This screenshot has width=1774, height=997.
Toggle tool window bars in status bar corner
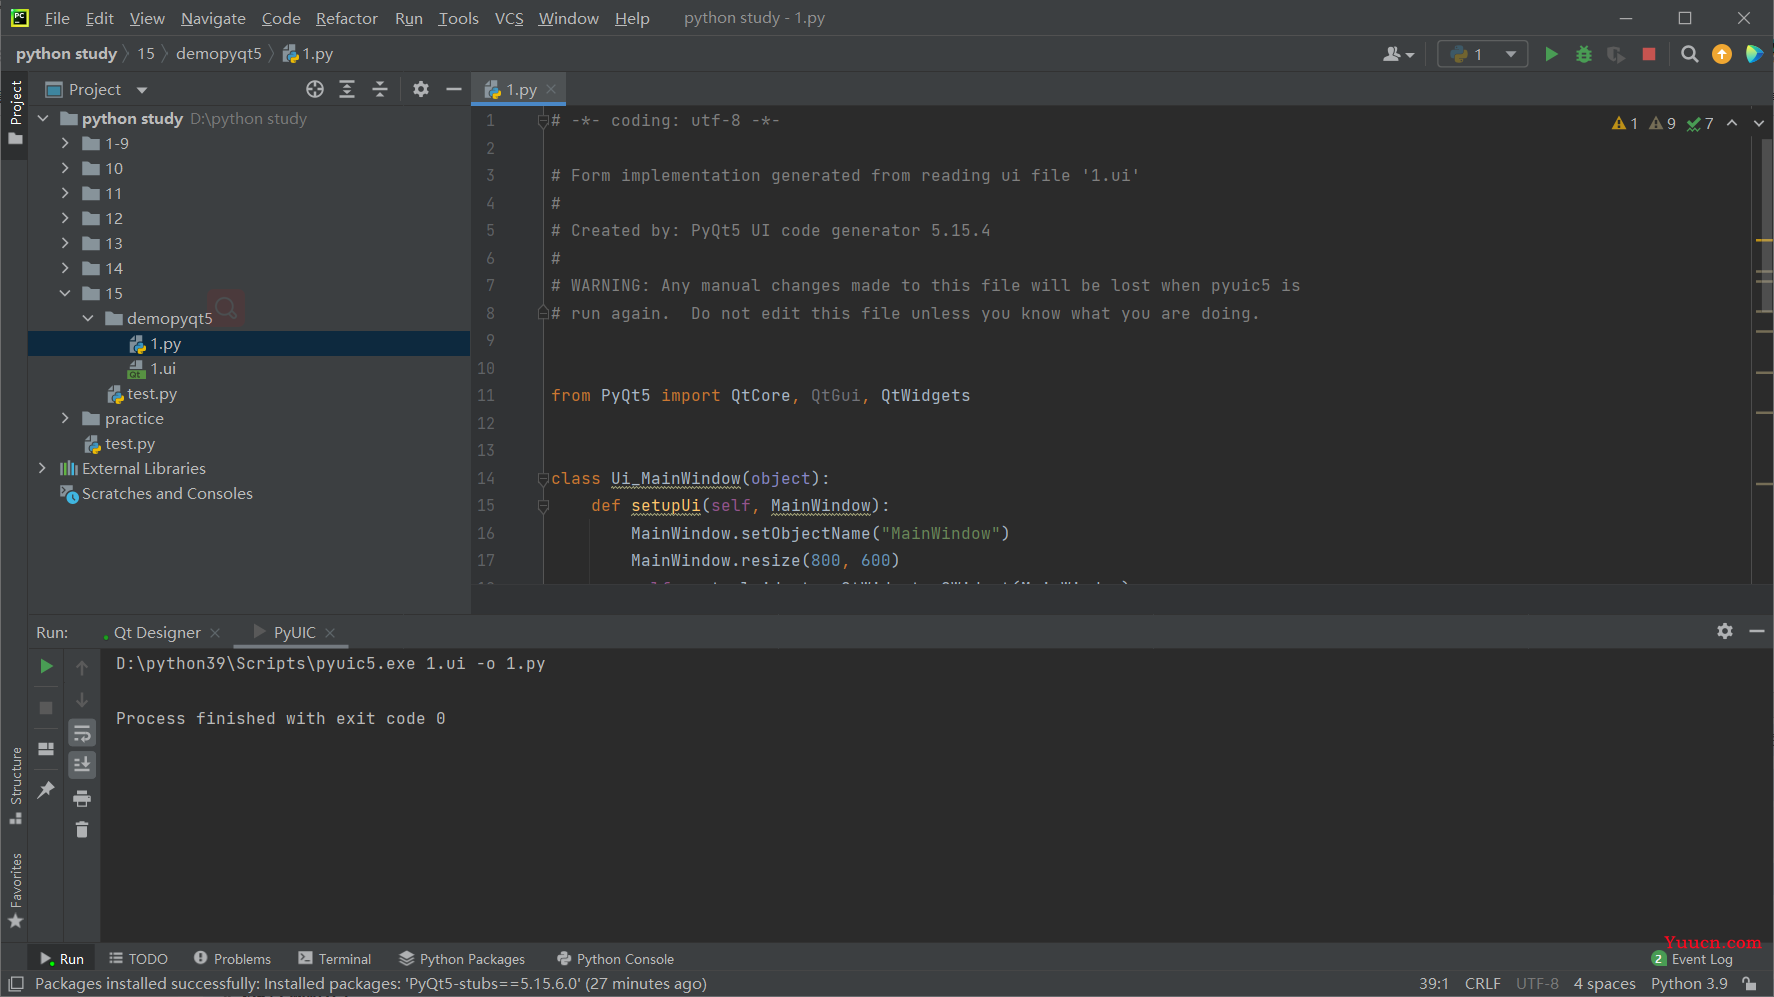tap(15, 984)
